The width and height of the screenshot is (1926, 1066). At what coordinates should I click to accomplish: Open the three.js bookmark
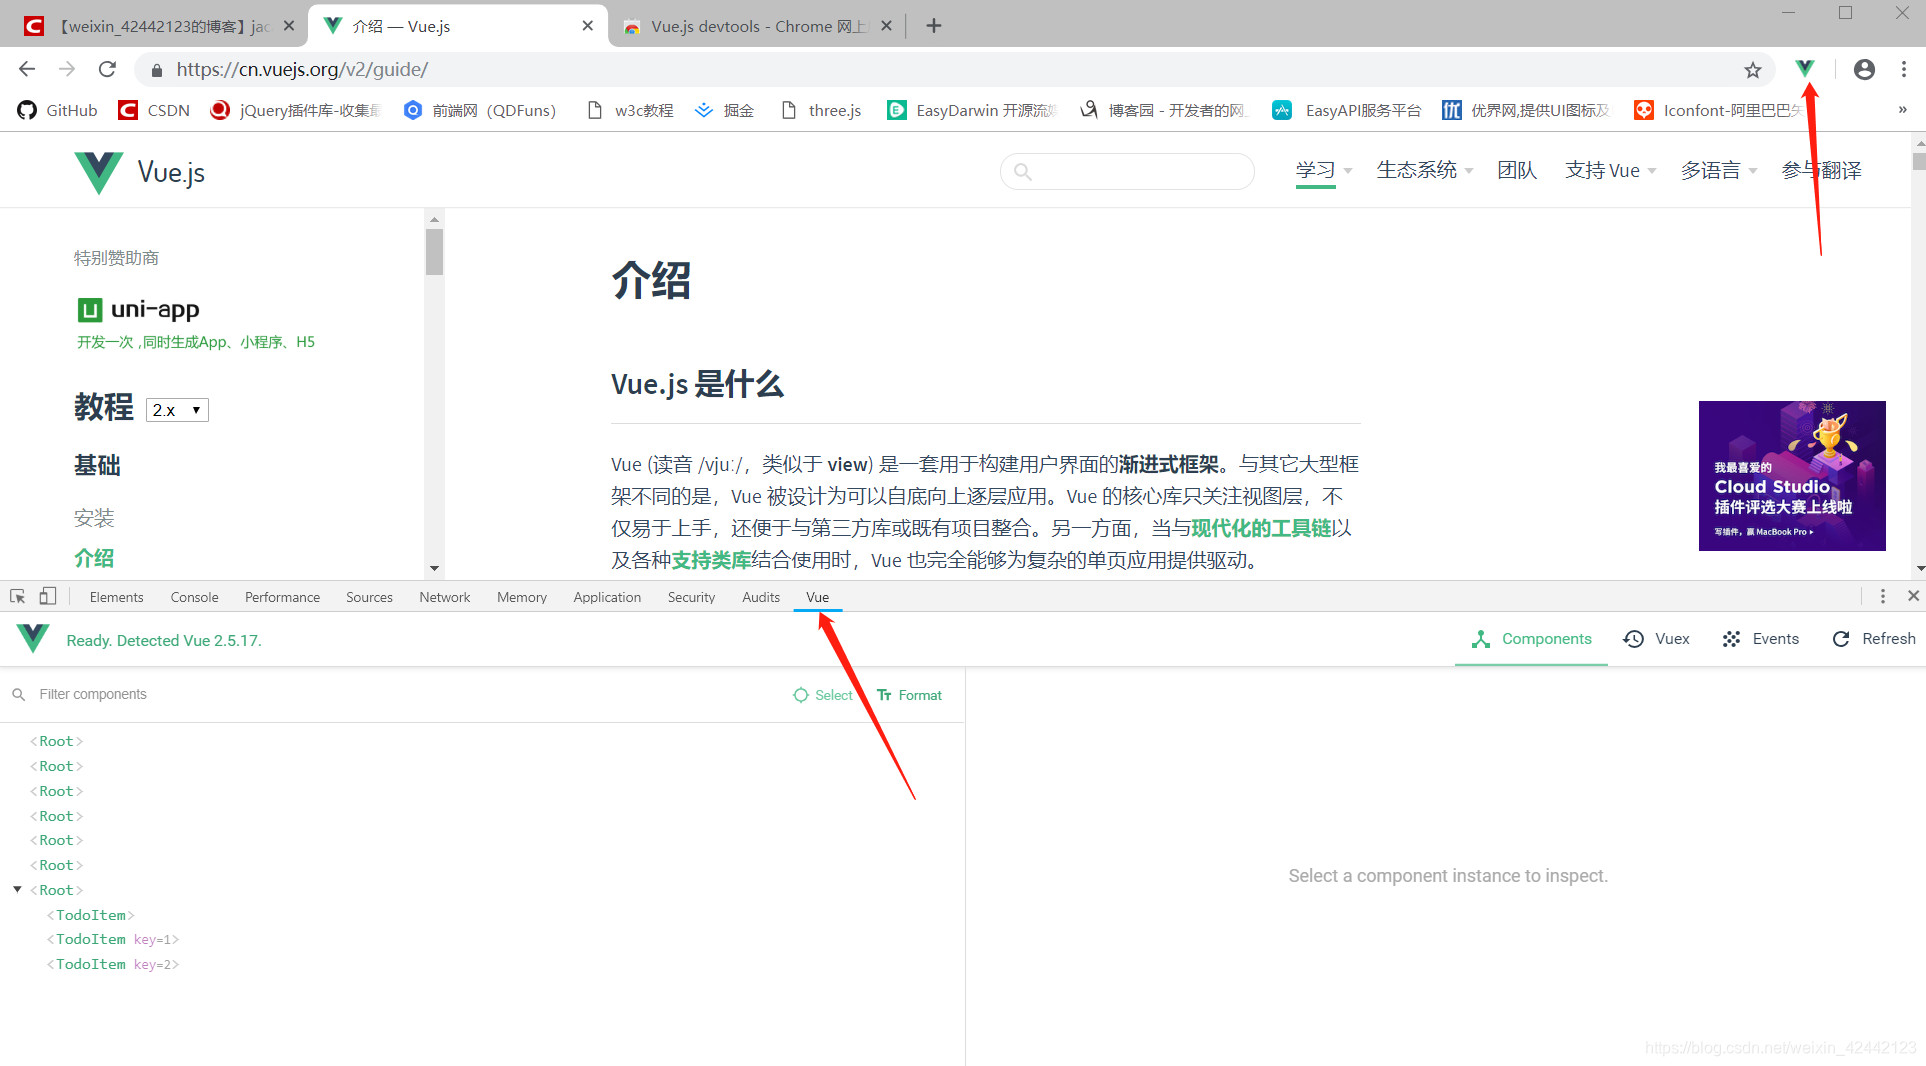click(821, 110)
